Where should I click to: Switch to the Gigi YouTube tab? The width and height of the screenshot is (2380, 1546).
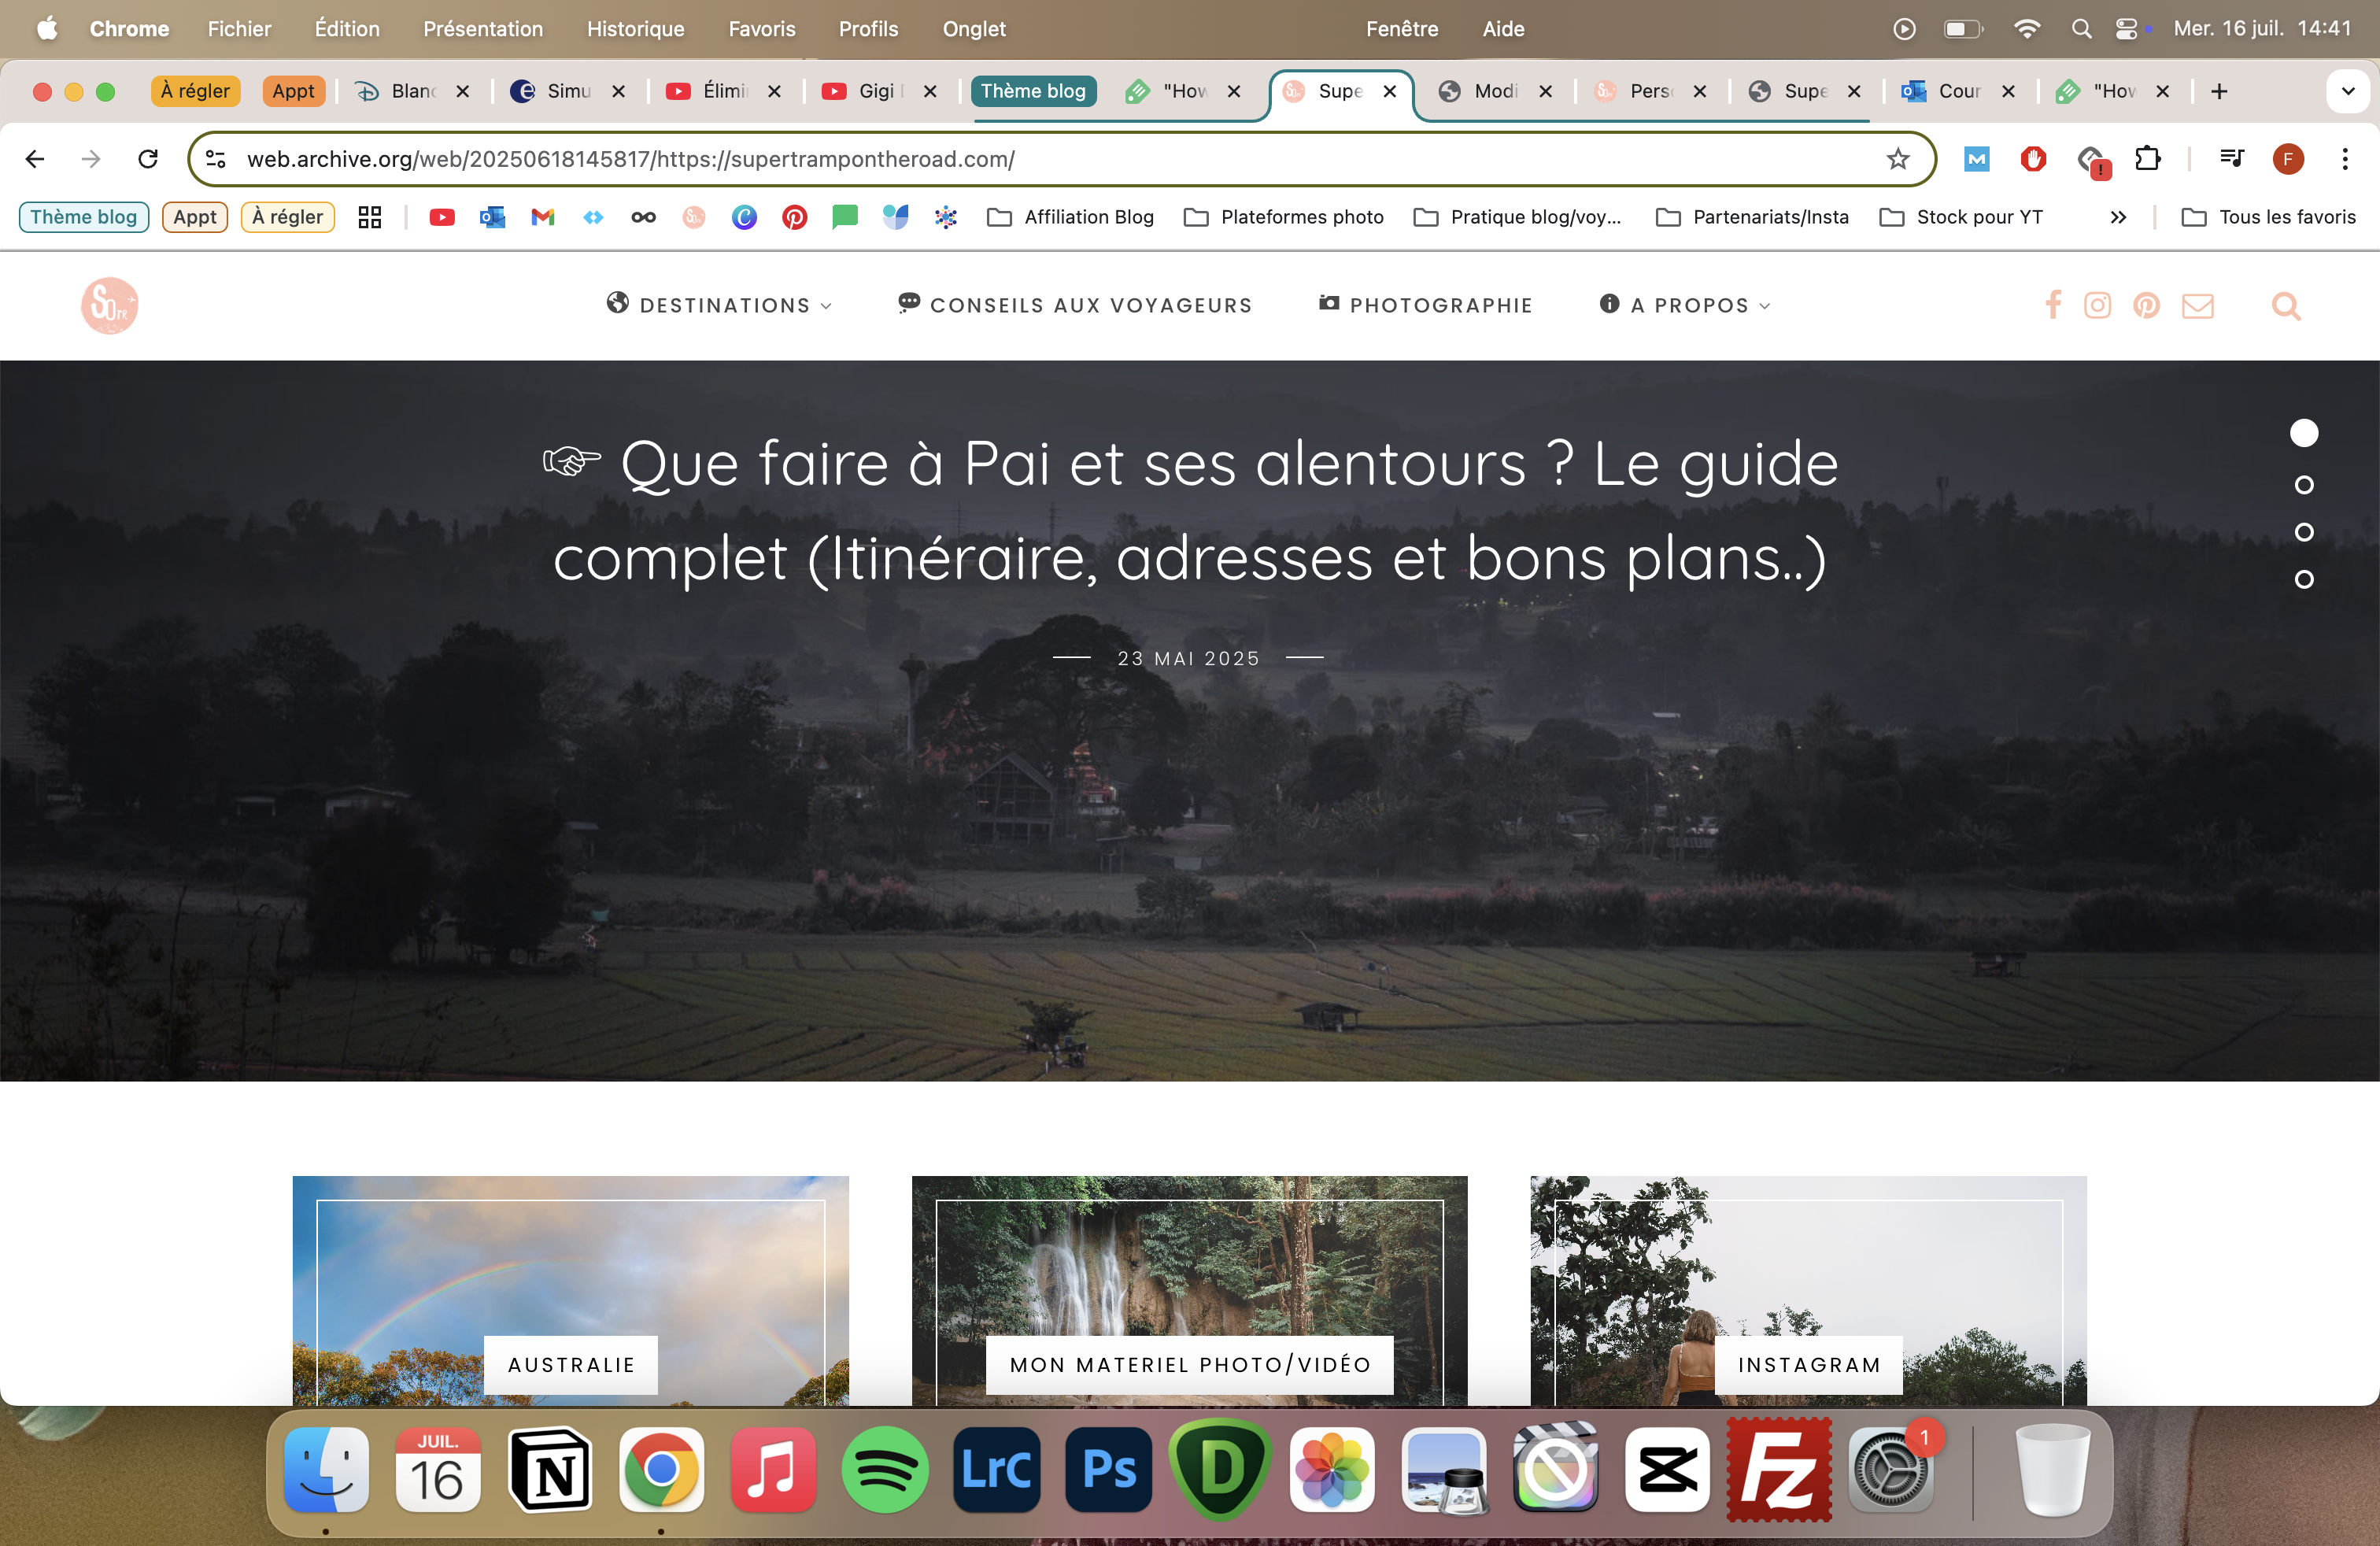880,91
